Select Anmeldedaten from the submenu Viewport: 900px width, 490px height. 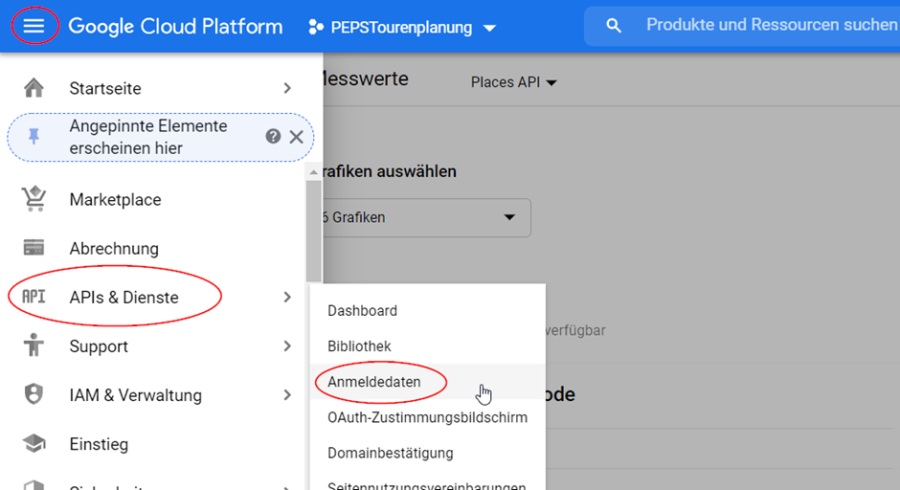coord(374,382)
